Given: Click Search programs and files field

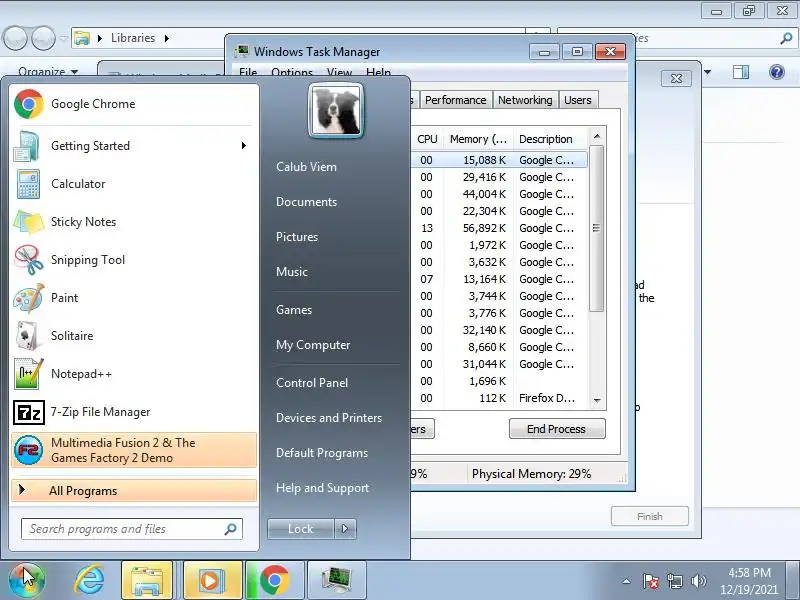Looking at the screenshot, I should coord(132,529).
